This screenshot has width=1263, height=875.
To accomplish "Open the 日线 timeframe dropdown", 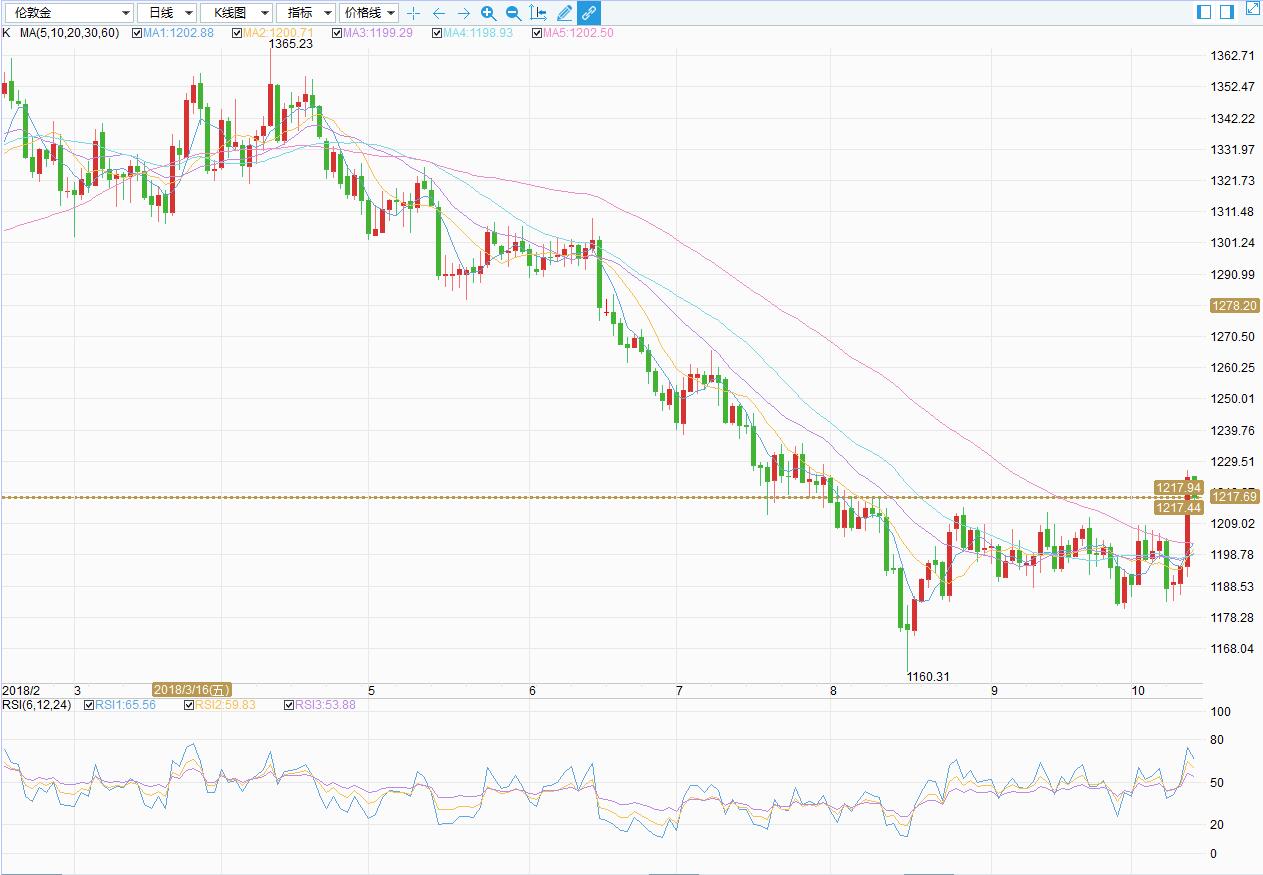I will pos(166,13).
